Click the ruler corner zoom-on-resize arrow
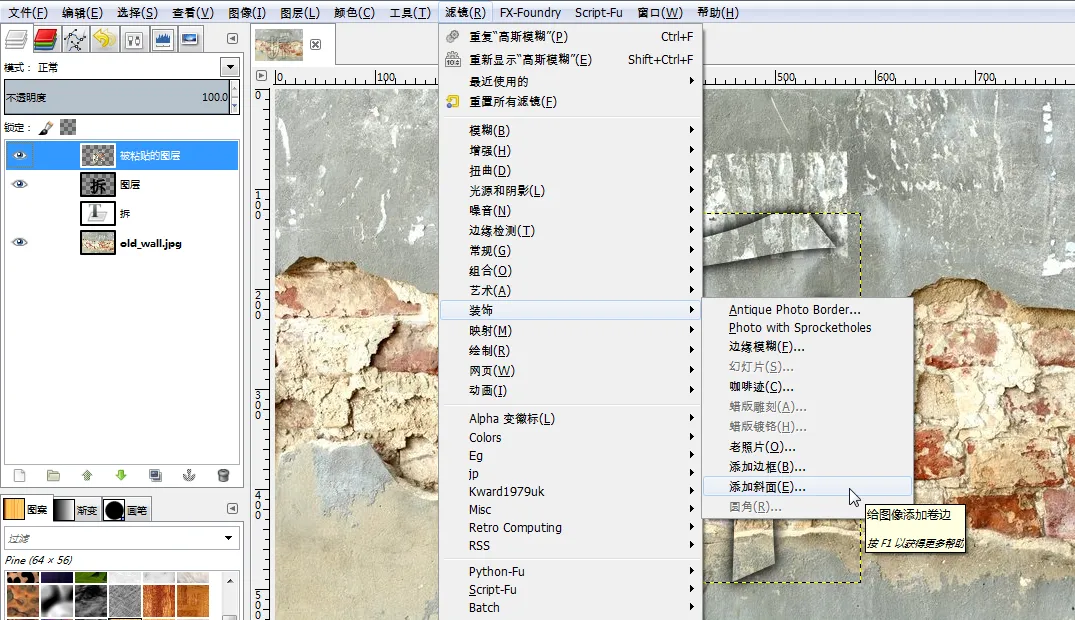 pos(261,75)
